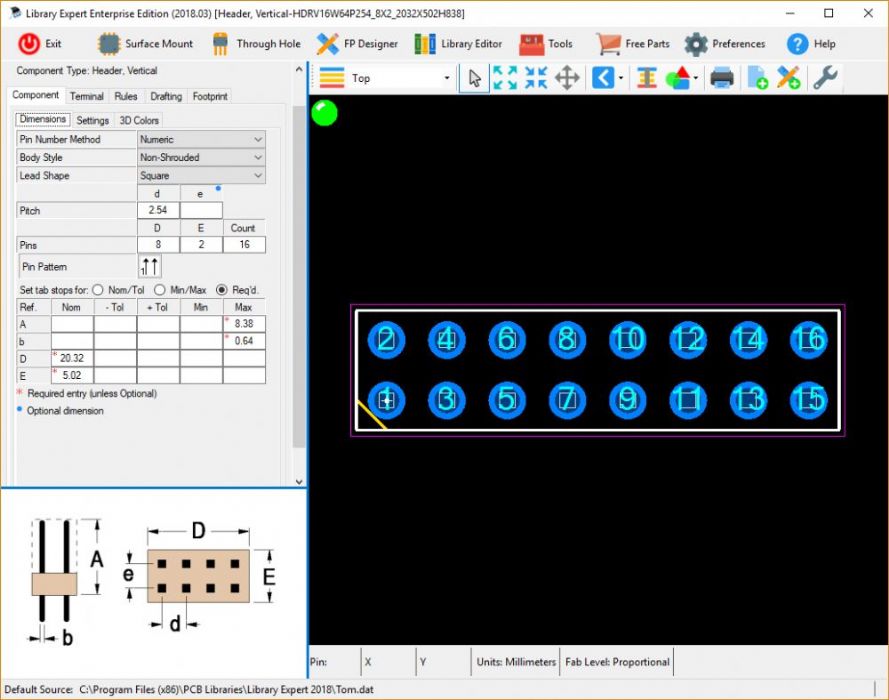The height and width of the screenshot is (700, 889).
Task: Open the 3D Colors tab
Action: tap(139, 120)
